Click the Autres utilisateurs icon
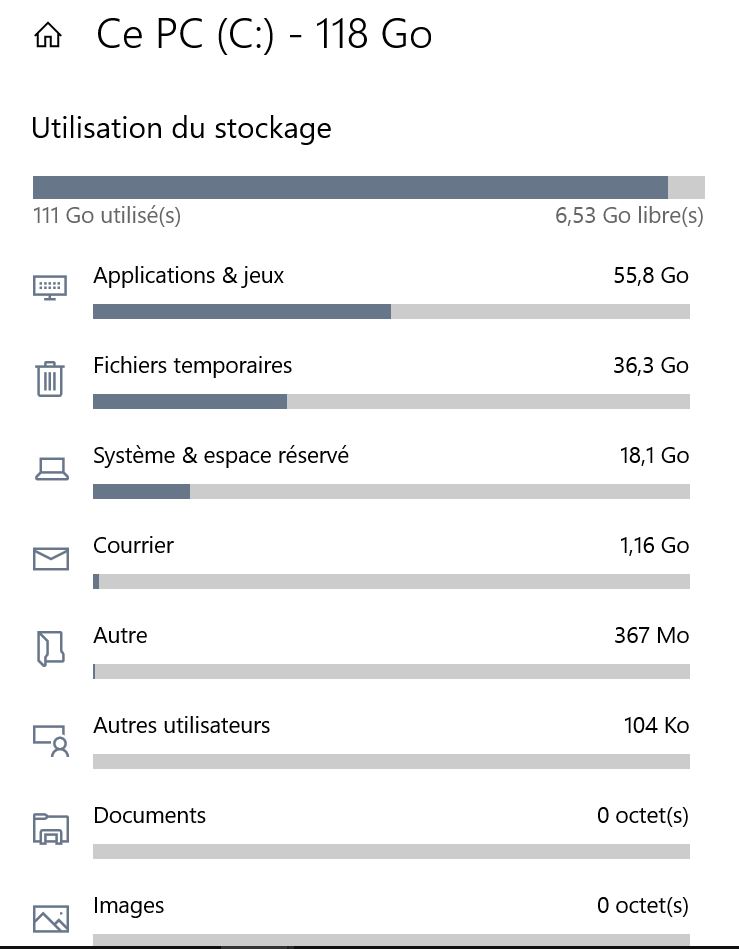This screenshot has width=739, height=949. (x=51, y=739)
